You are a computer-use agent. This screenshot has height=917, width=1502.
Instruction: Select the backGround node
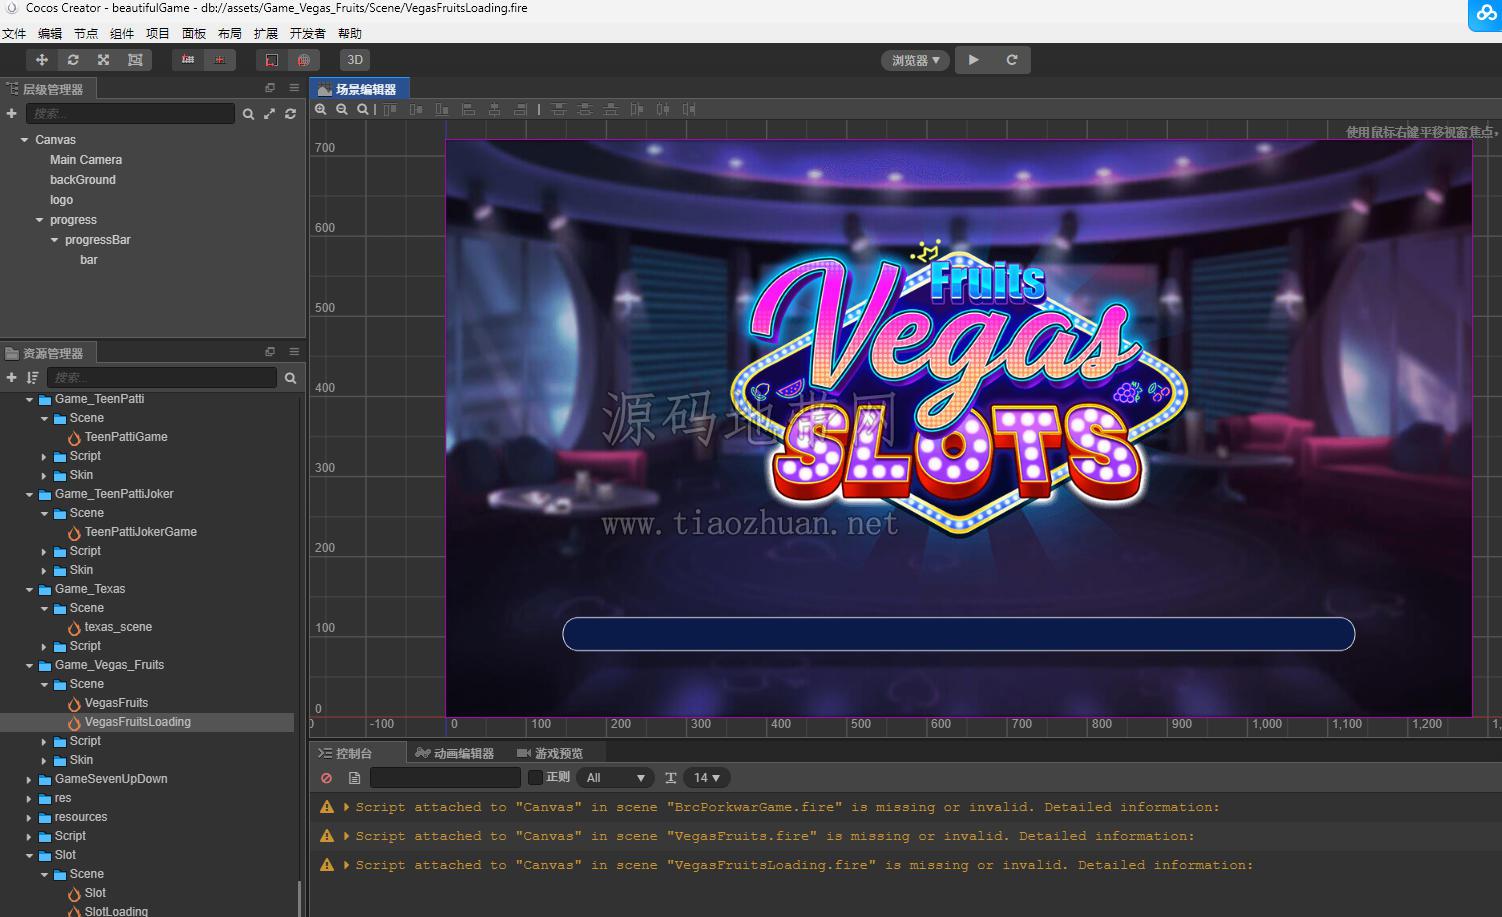[83, 180]
